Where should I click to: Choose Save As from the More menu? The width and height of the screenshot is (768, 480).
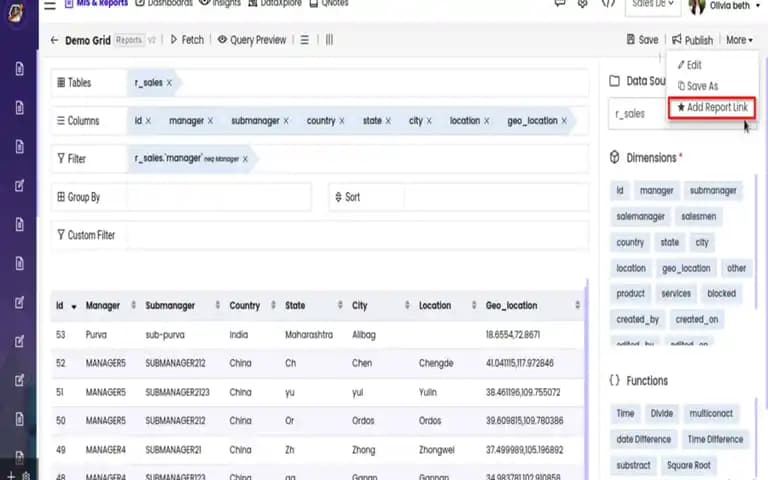698,86
